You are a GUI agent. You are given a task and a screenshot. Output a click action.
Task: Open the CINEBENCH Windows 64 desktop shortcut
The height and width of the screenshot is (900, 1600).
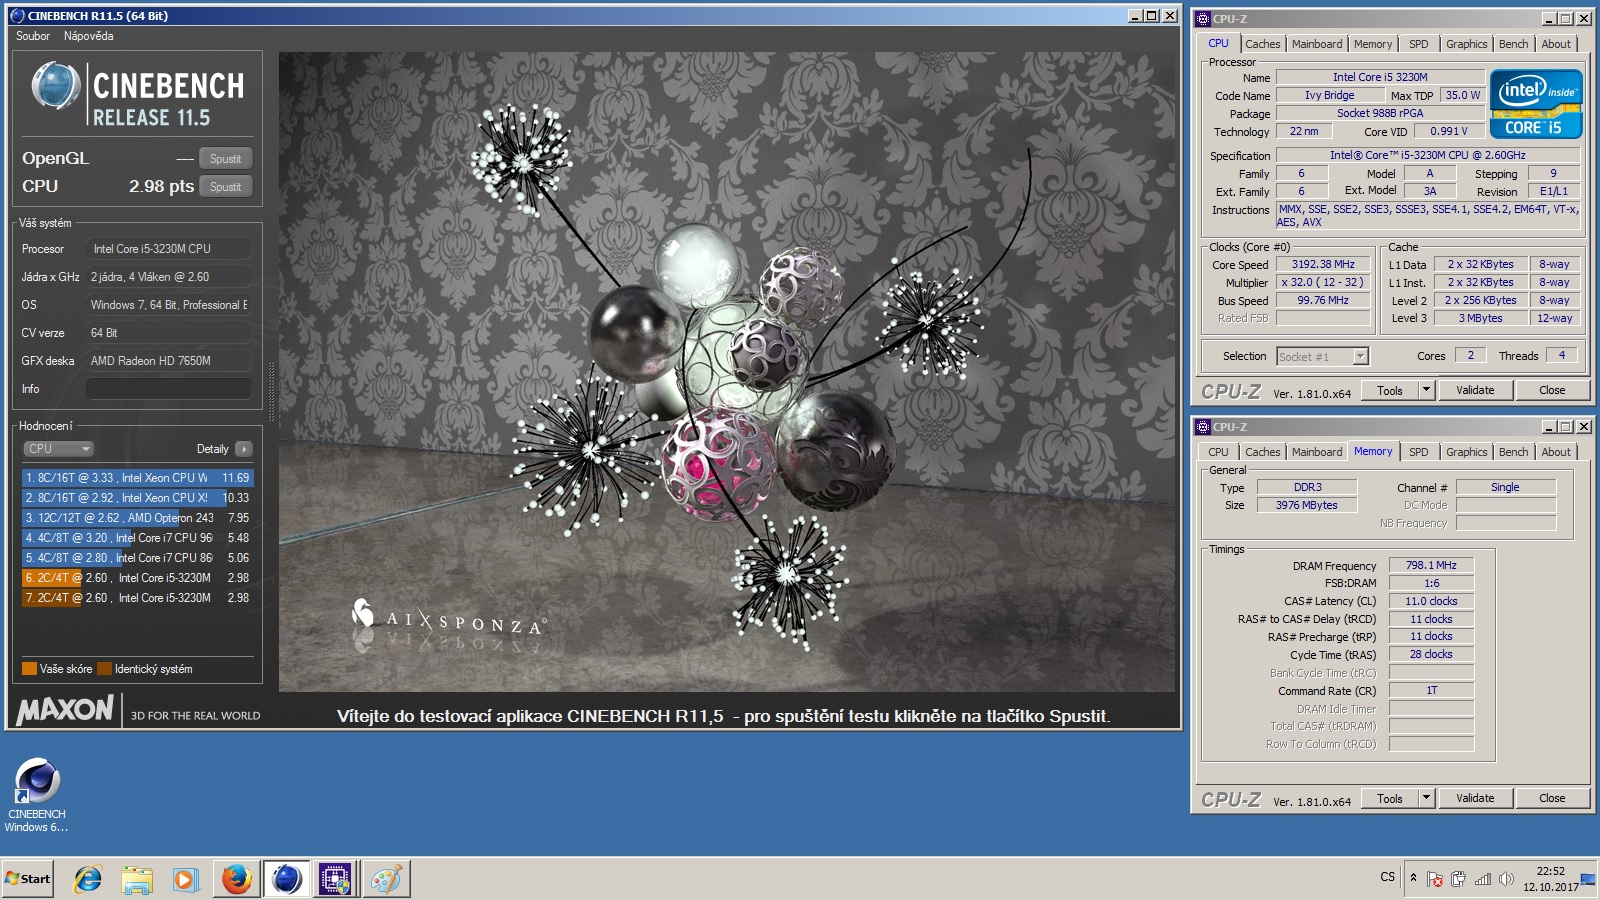click(37, 795)
